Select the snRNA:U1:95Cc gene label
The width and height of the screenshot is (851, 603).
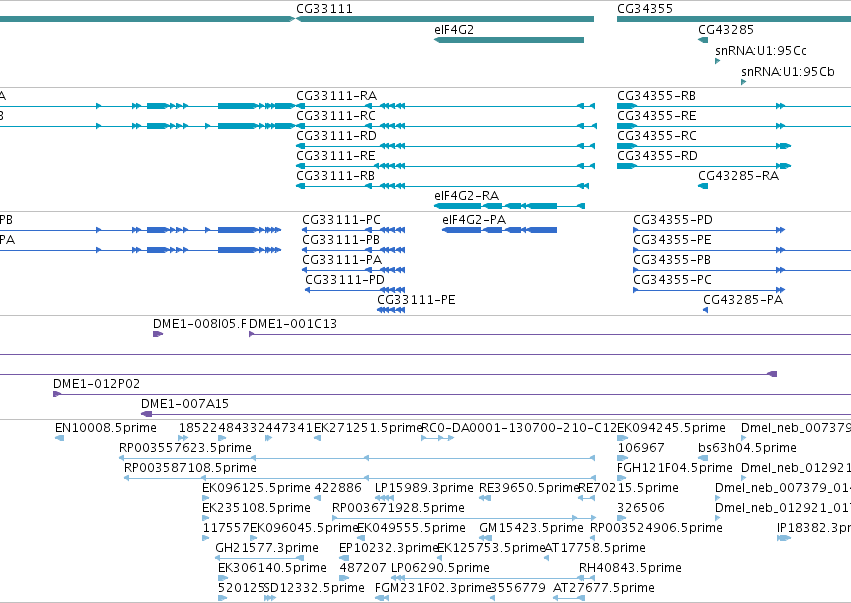[x=760, y=51]
